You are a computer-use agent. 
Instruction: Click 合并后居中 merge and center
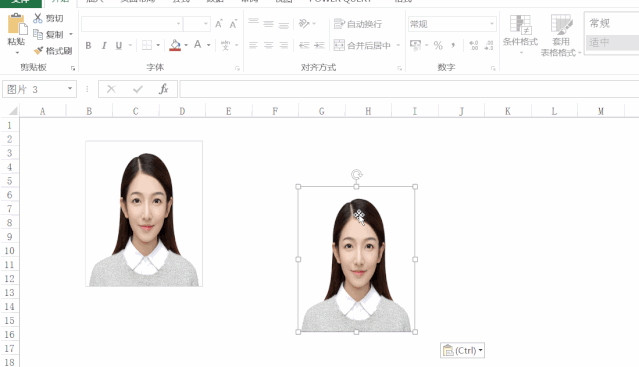(x=362, y=45)
